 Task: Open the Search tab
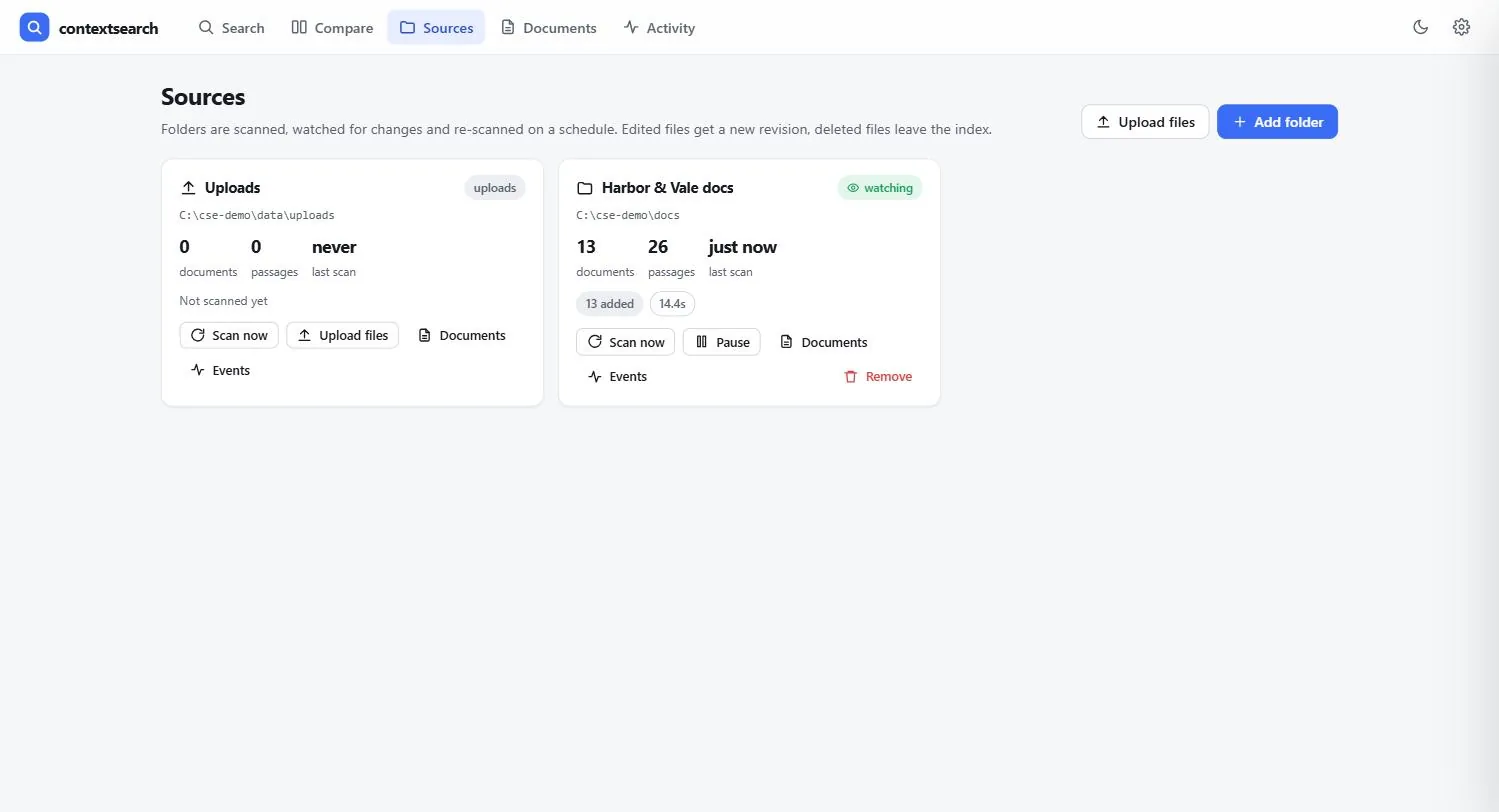(x=231, y=27)
